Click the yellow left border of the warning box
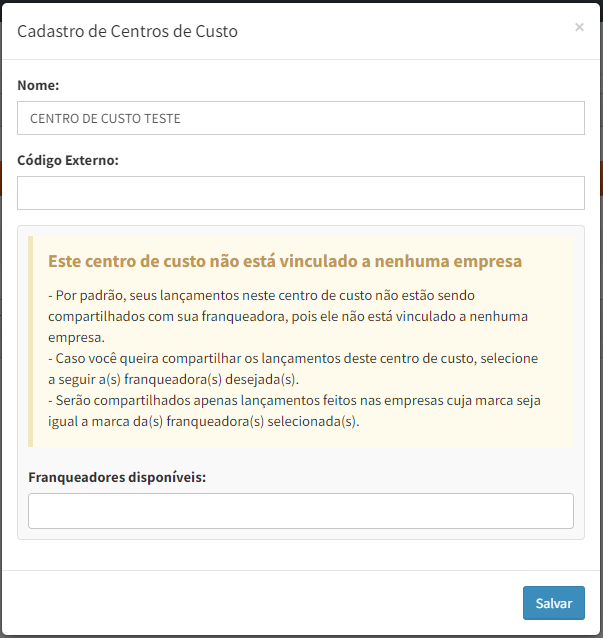Screen dimensions: 603x638 pyautogui.click(x=31, y=341)
